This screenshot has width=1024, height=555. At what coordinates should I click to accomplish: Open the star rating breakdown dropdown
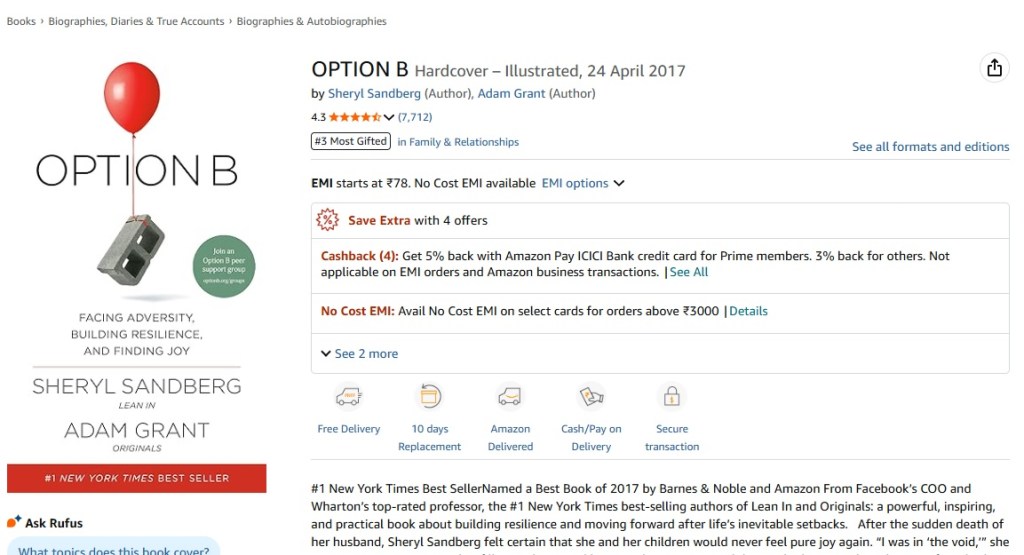[389, 117]
